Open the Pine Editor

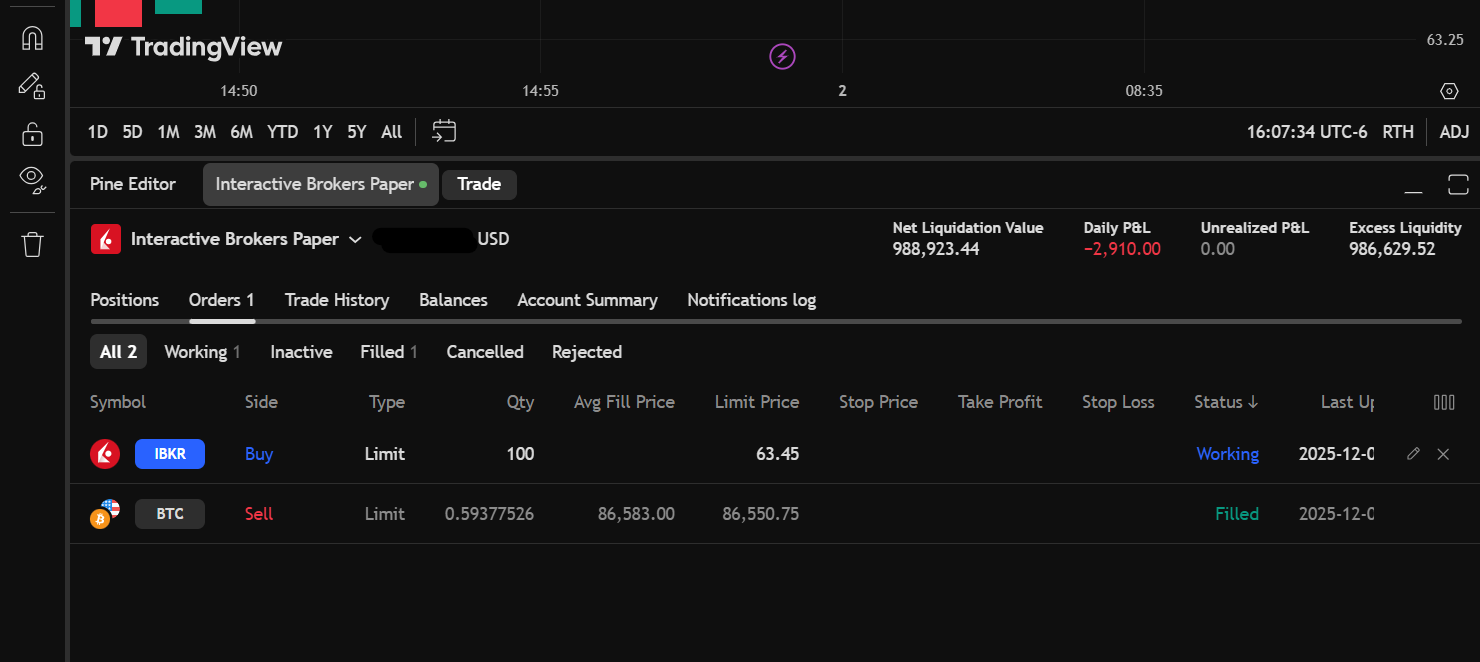click(132, 184)
